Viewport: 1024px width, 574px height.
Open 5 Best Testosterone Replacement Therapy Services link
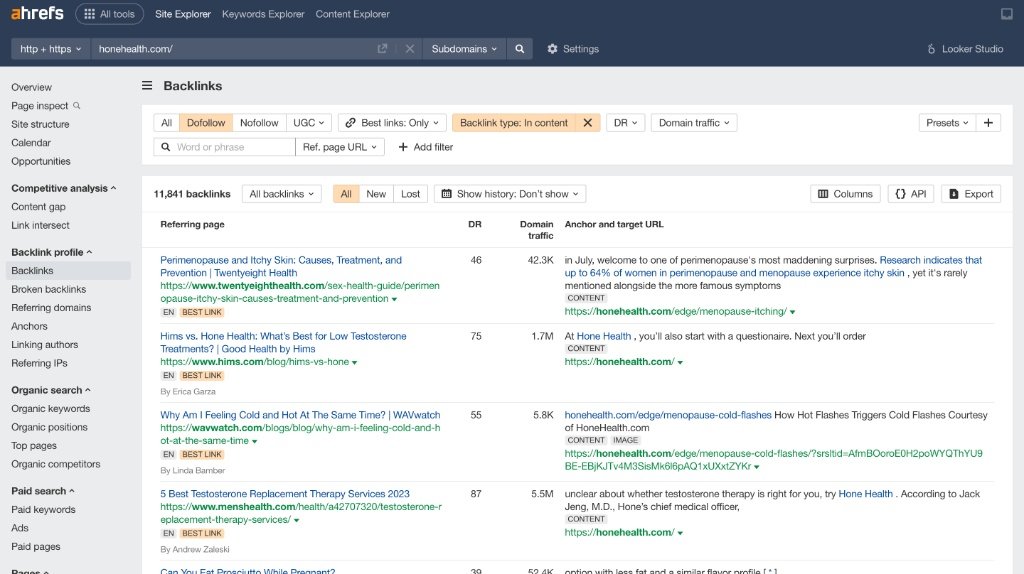pos(285,494)
